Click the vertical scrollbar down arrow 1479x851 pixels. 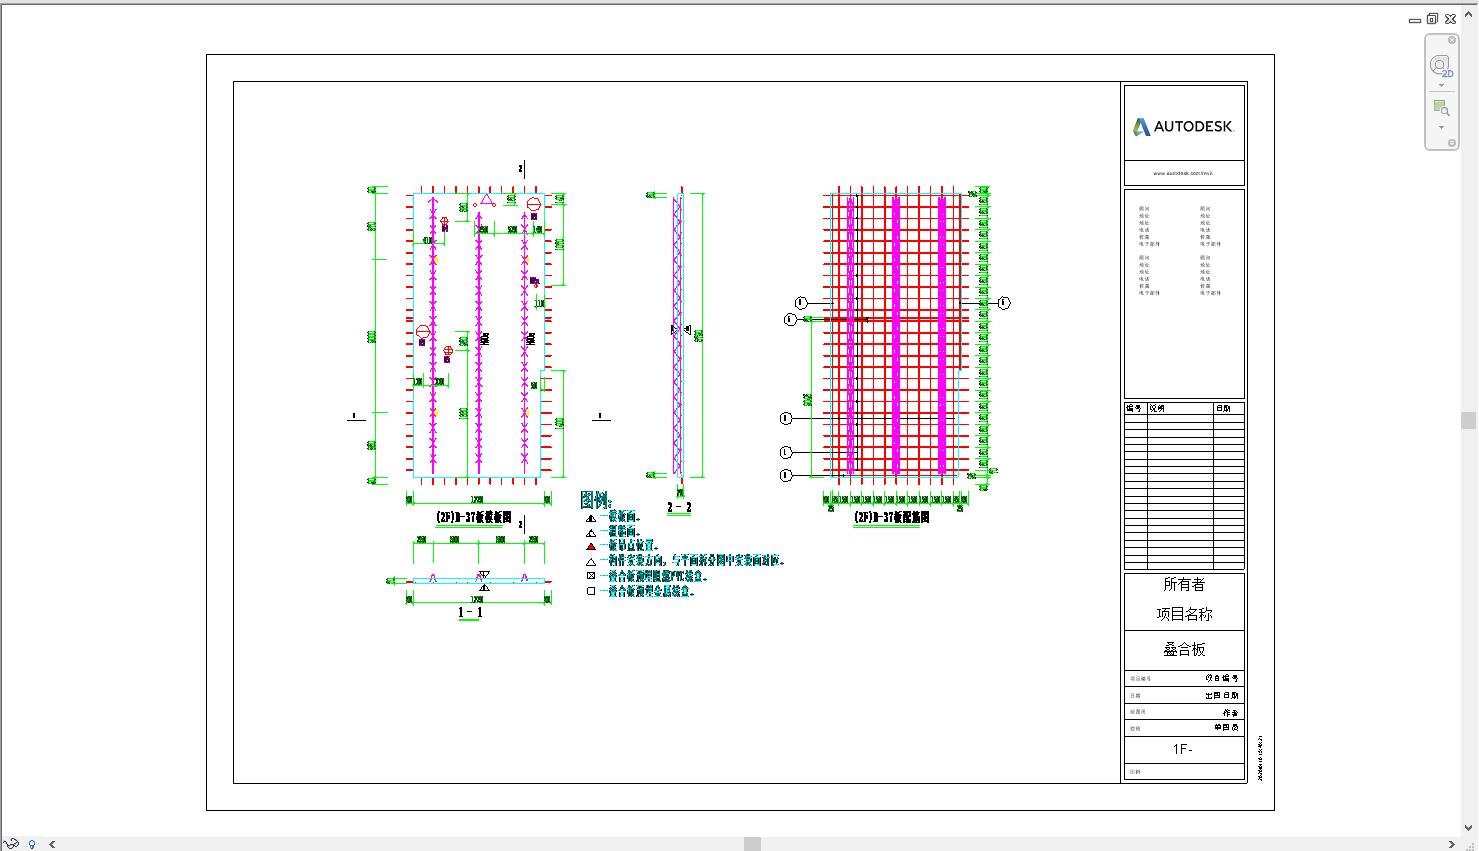click(1469, 828)
